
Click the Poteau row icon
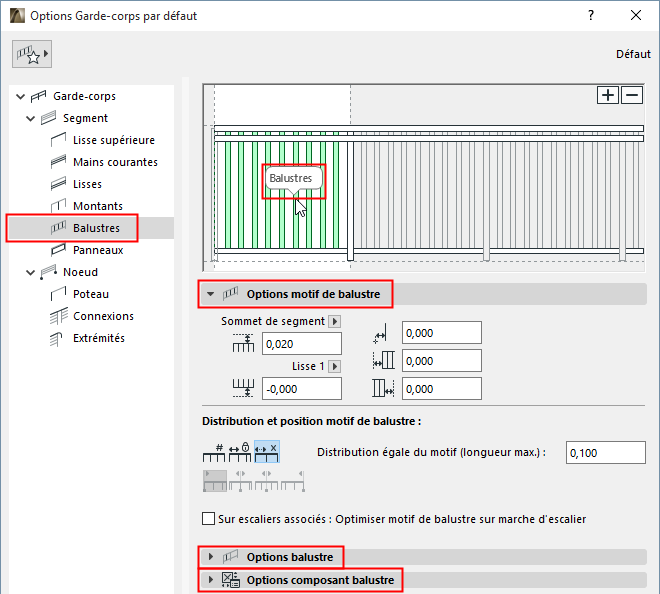tap(58, 293)
